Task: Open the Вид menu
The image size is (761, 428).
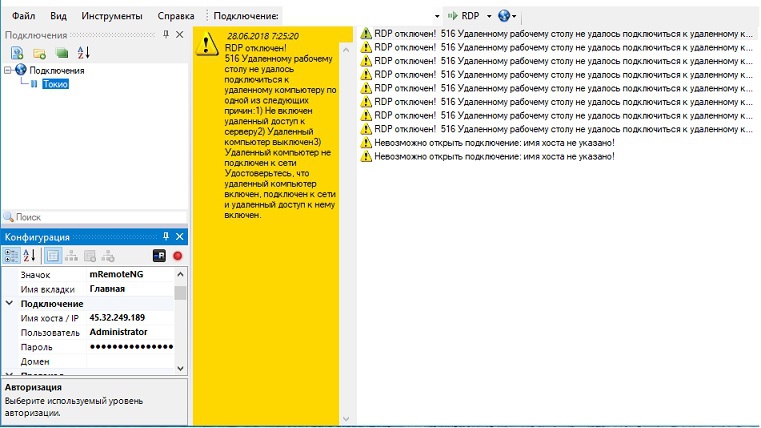Action: 58,16
